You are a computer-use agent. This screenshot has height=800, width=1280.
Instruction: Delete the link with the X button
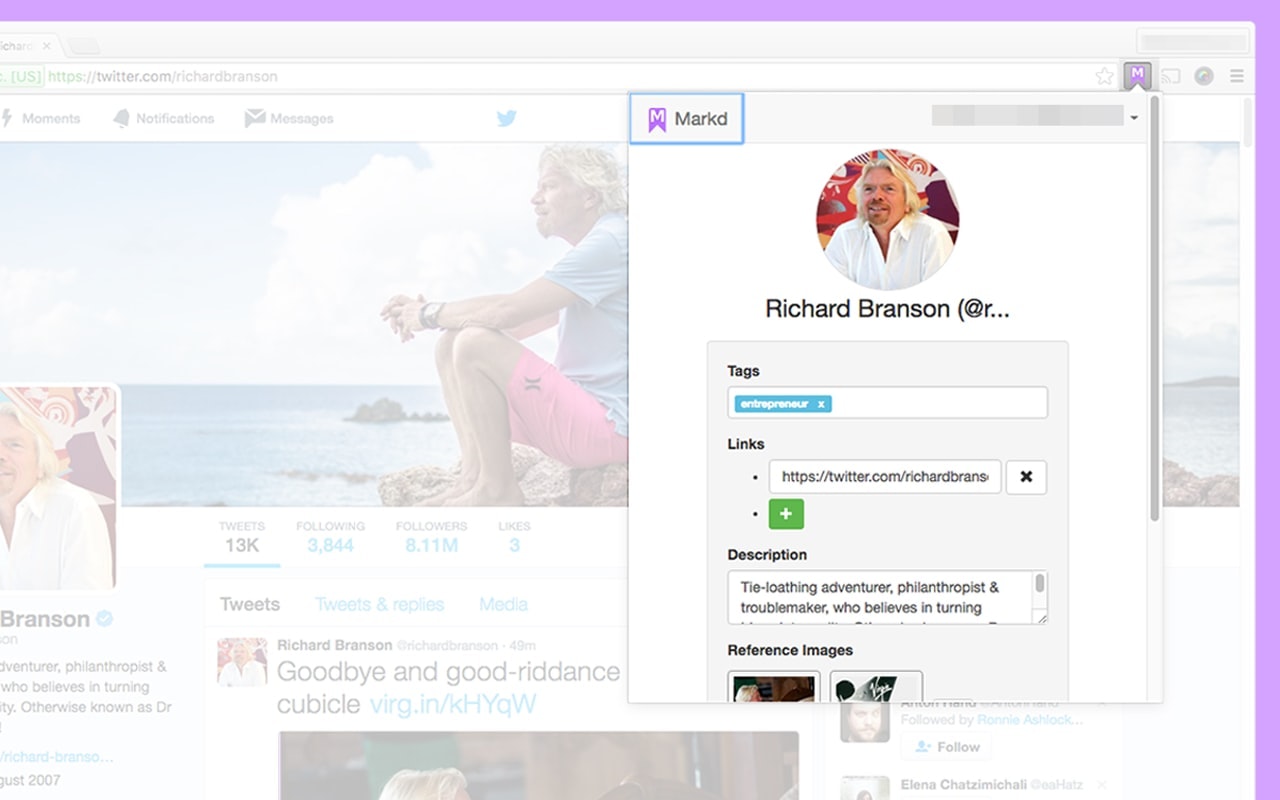point(1026,477)
